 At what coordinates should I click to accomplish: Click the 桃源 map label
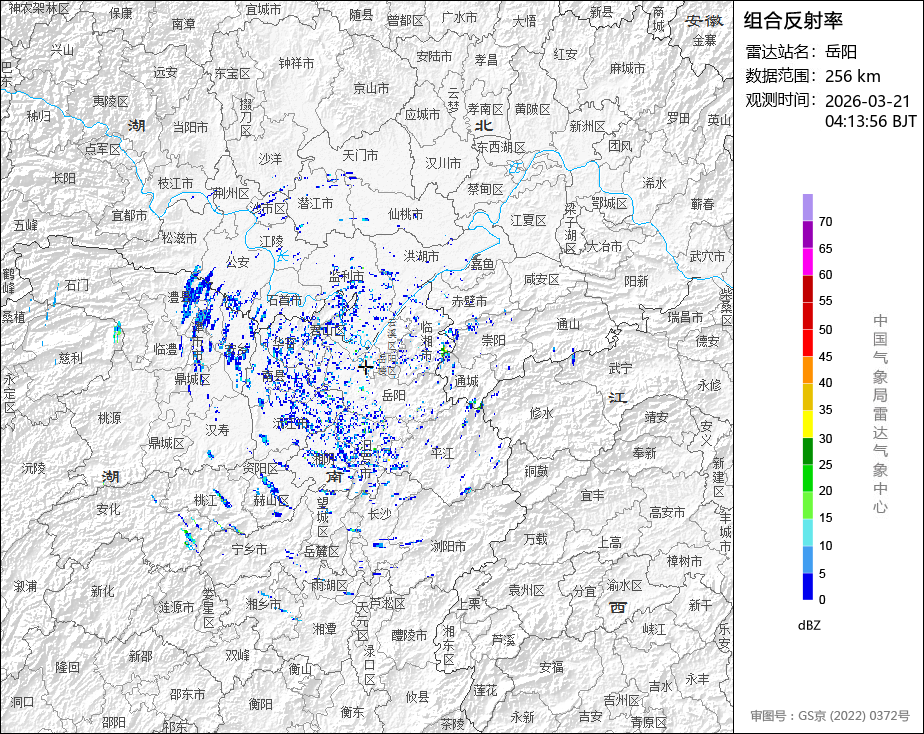tap(110, 418)
